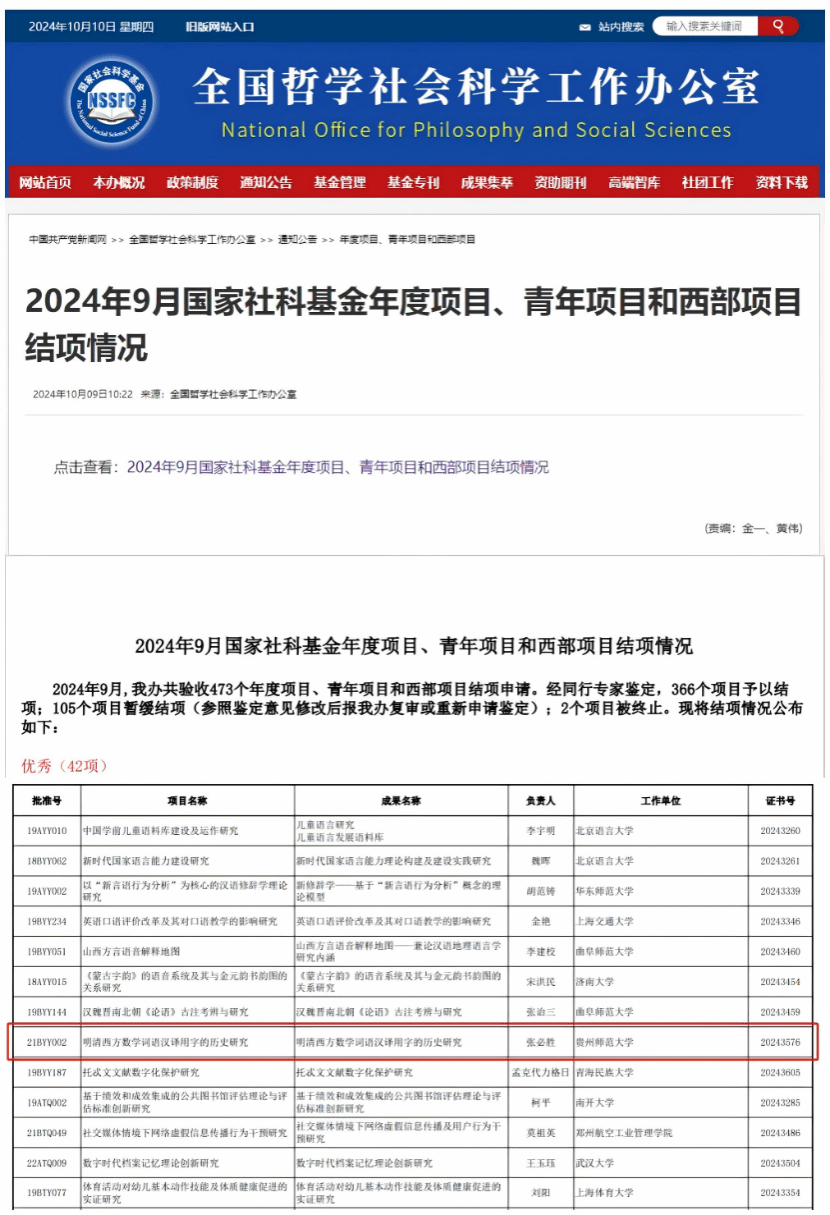The height and width of the screenshot is (1215, 830).
Task: Open the 旧版网站入口 link
Action: (219, 27)
